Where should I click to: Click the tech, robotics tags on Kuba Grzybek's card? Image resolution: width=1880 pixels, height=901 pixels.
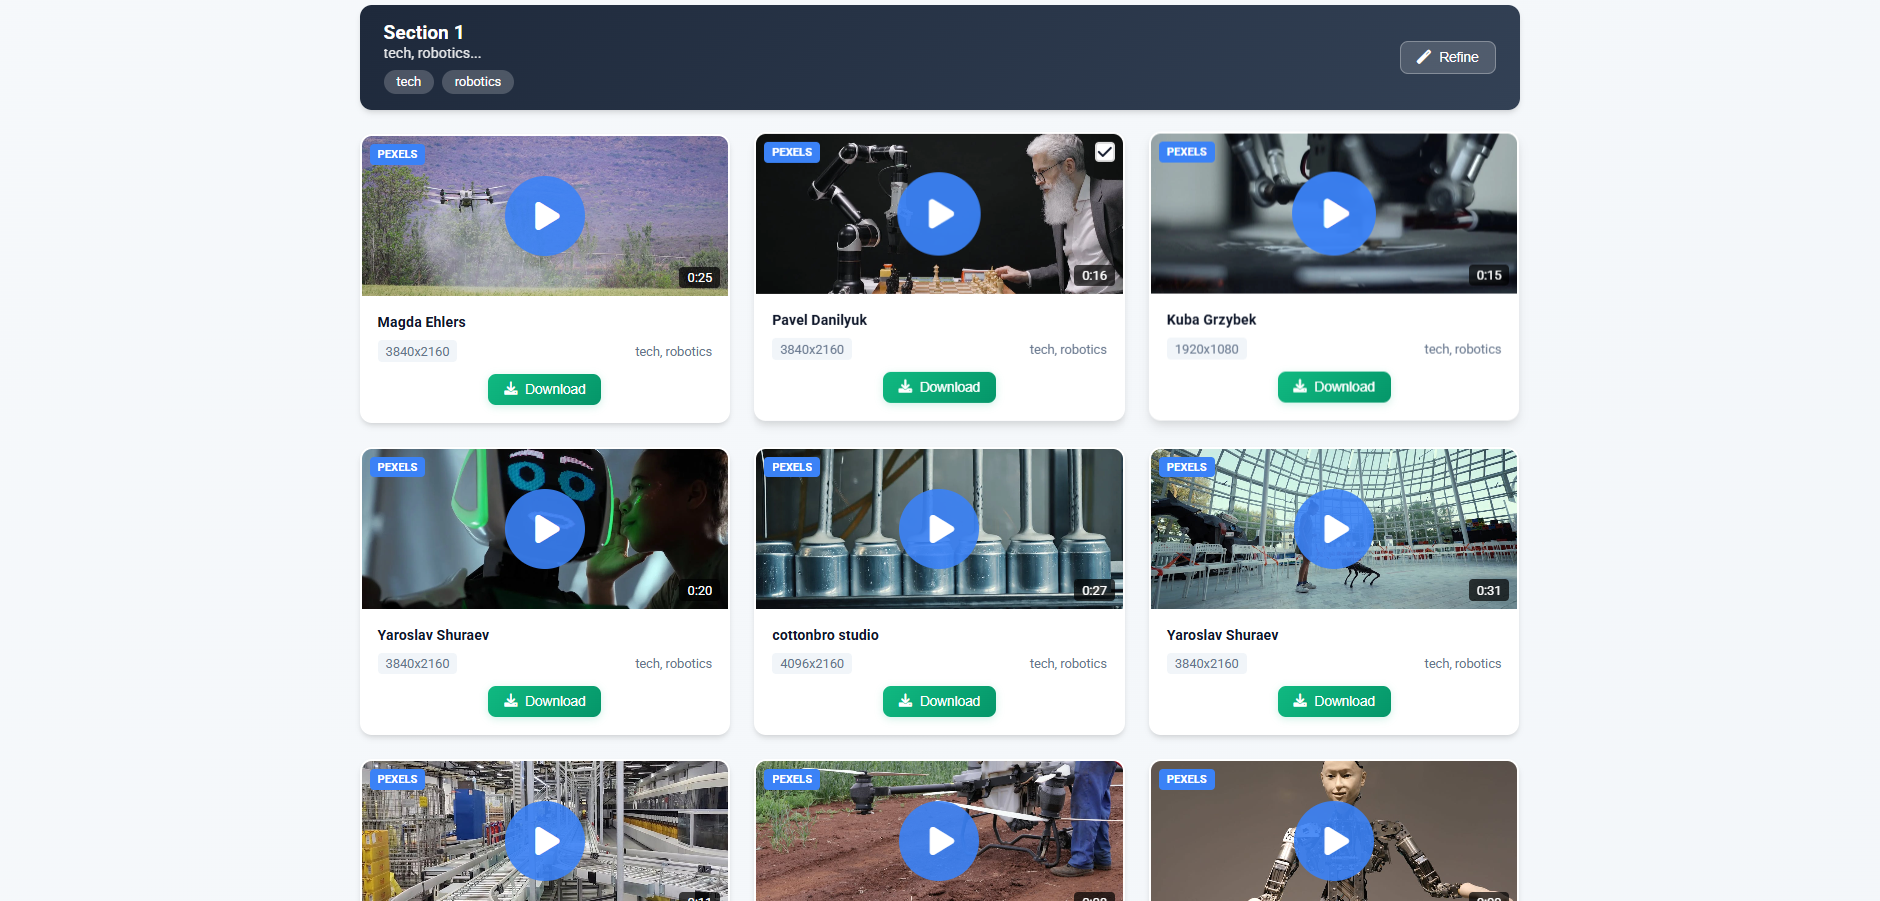click(1462, 348)
